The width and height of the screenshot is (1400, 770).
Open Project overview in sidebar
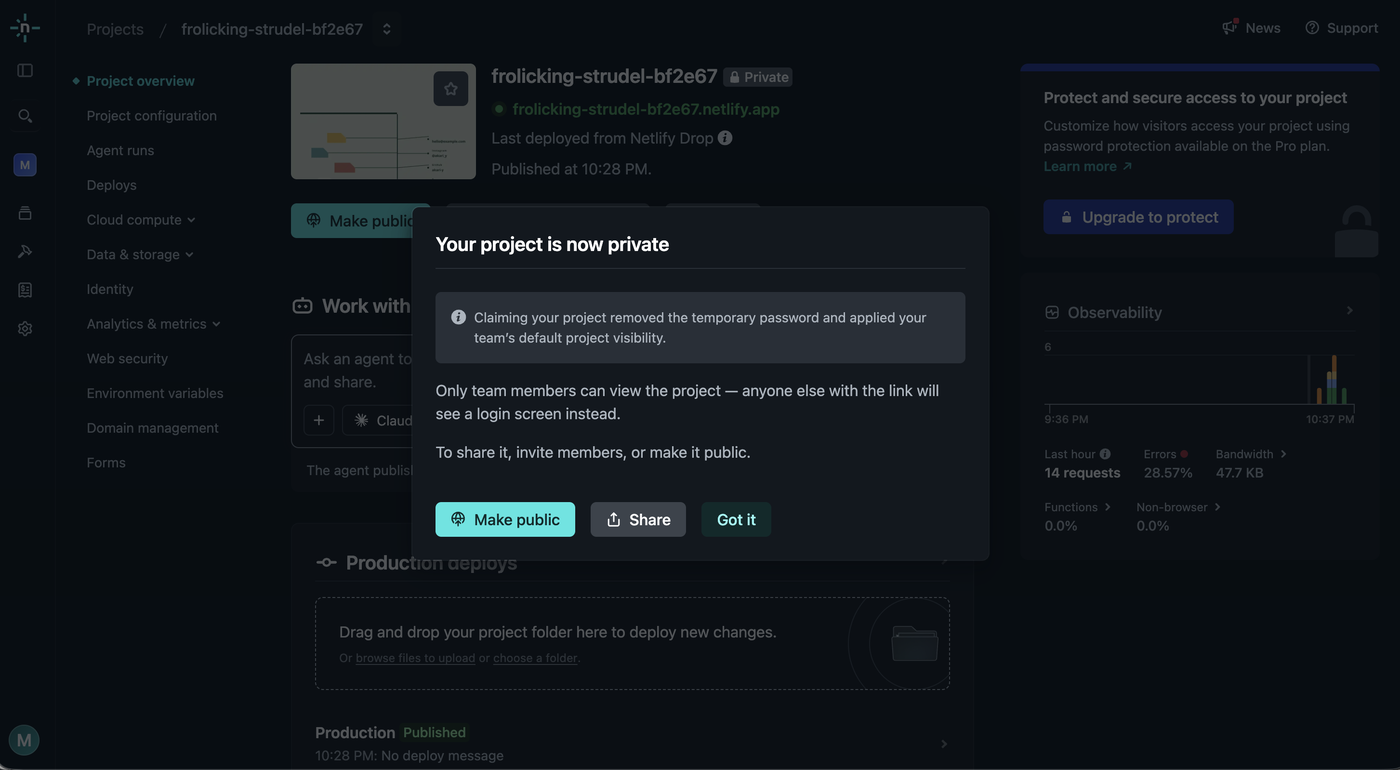pos(140,81)
